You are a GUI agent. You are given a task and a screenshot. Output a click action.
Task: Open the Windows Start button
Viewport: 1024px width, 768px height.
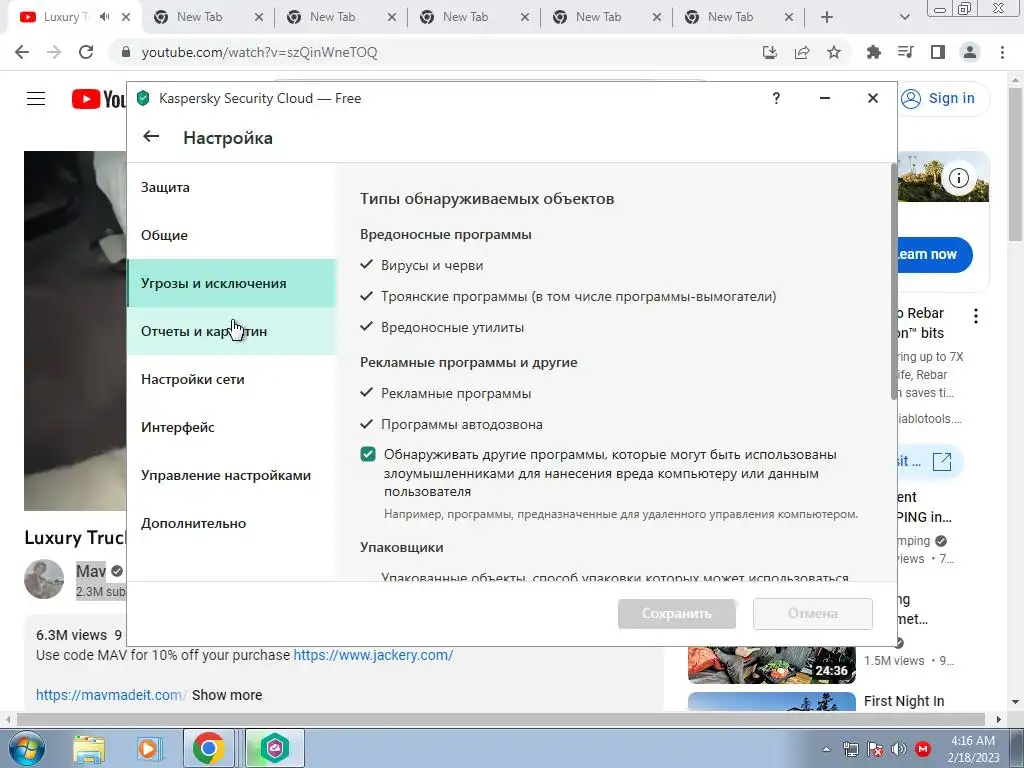[25, 748]
